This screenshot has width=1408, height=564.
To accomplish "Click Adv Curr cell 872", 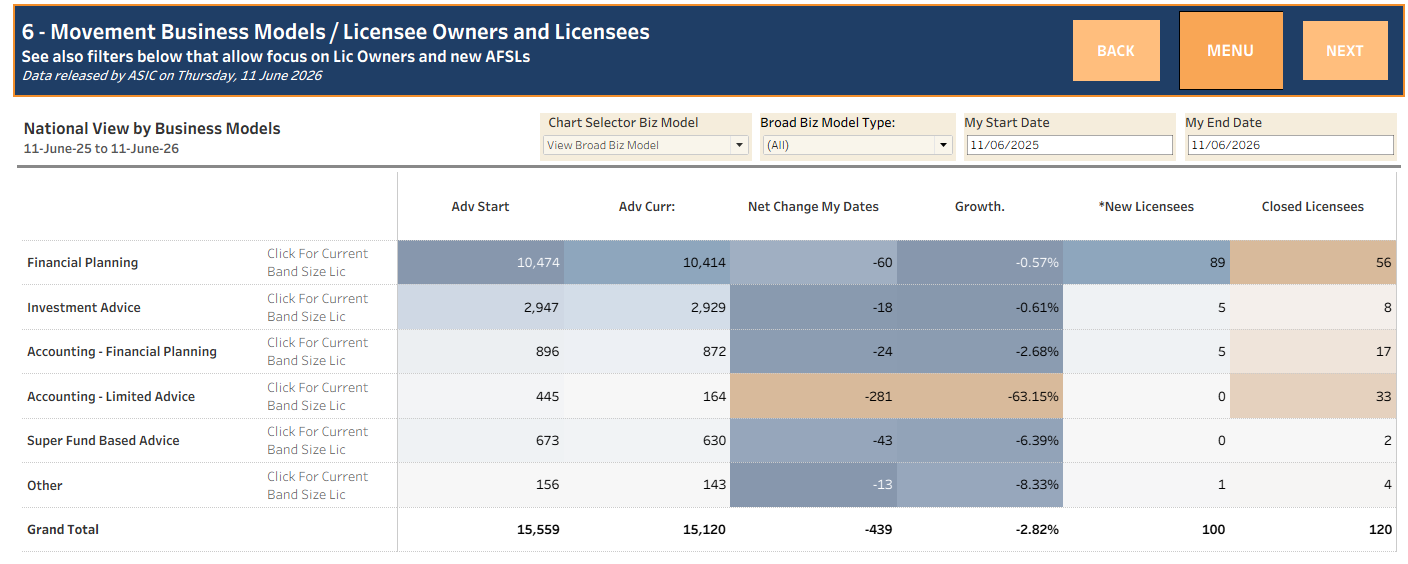I will pos(647,351).
